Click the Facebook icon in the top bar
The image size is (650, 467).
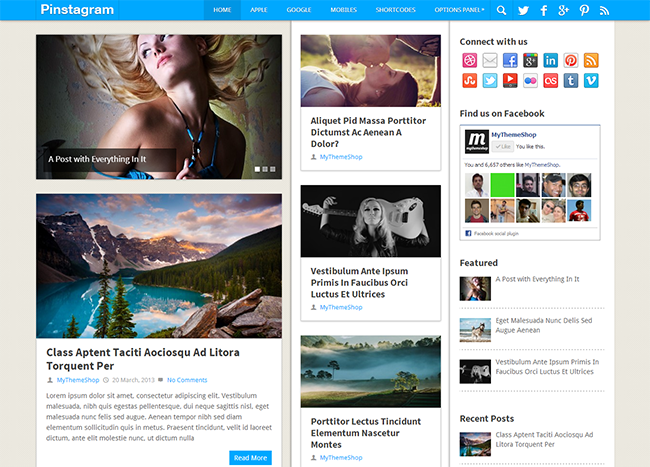click(543, 10)
